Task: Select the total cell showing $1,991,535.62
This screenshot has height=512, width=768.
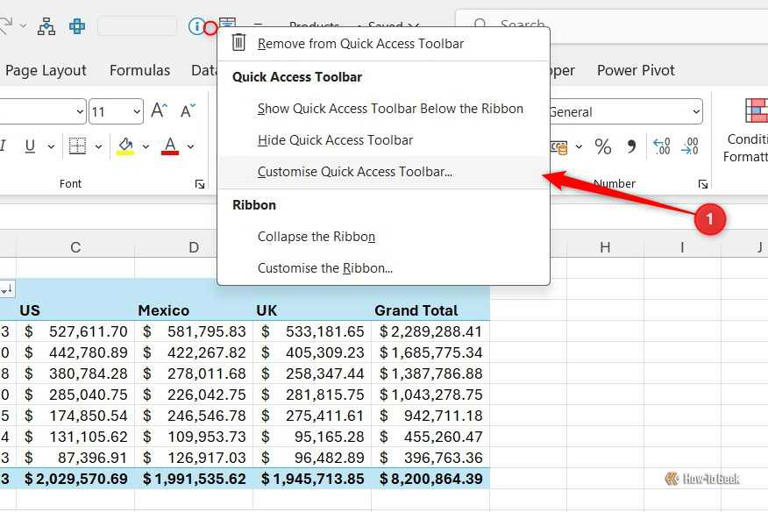Action: pos(194,479)
